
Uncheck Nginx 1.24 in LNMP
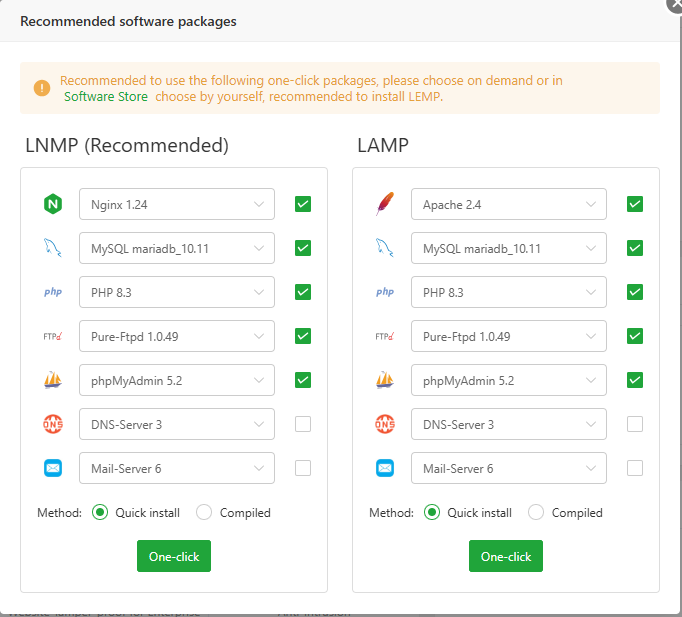point(303,204)
